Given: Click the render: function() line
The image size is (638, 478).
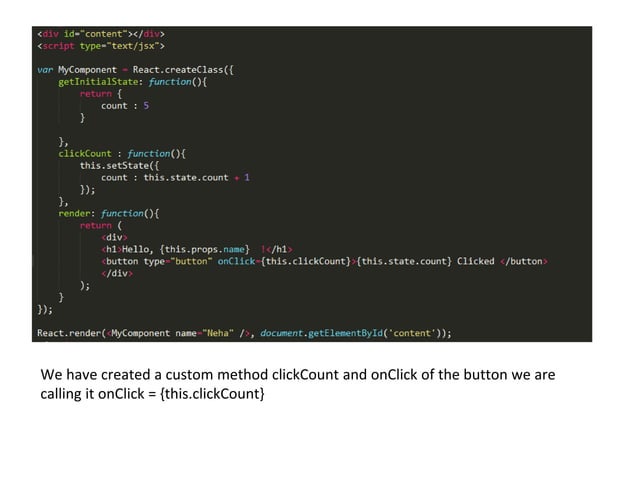Looking at the screenshot, I should click(109, 213).
